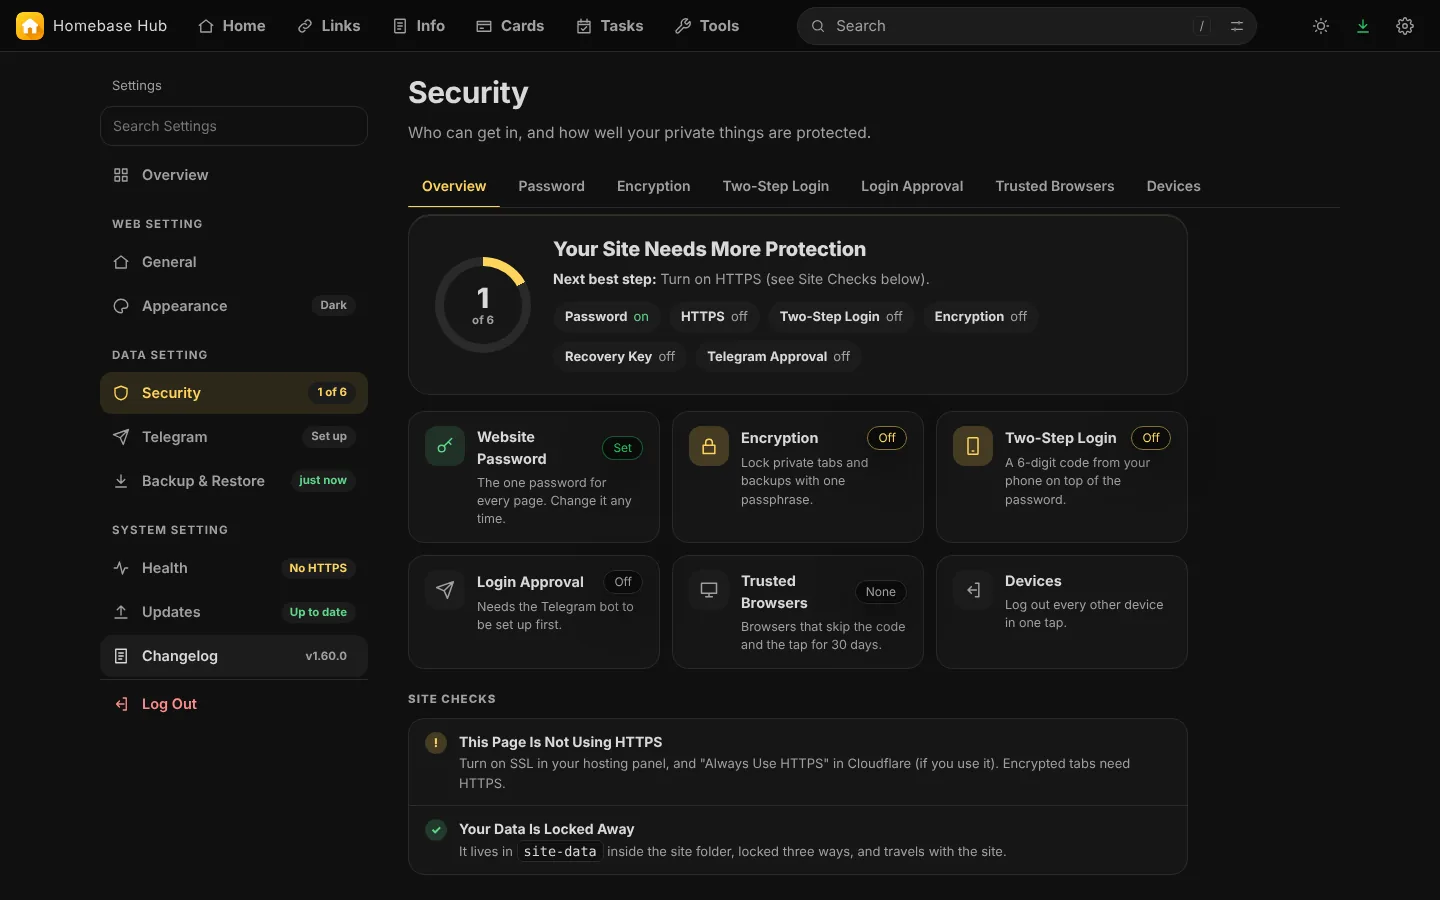Click the Password on status chip
Viewport: 1440px width, 900px height.
[606, 317]
